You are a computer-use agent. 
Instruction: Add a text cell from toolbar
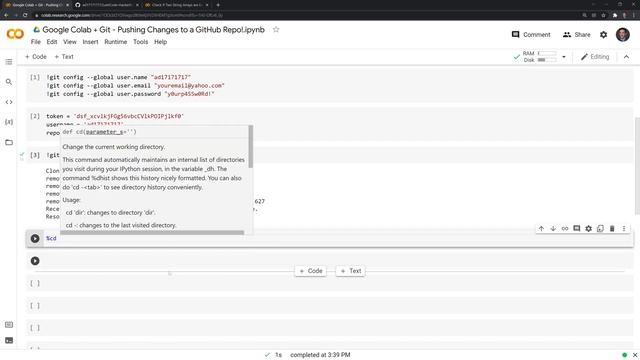64,57
